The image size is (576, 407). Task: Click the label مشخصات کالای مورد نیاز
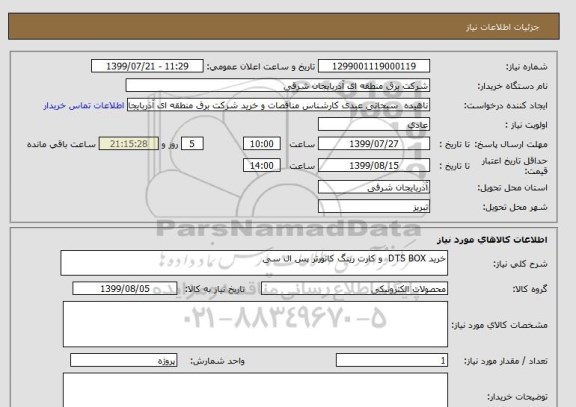point(499,325)
